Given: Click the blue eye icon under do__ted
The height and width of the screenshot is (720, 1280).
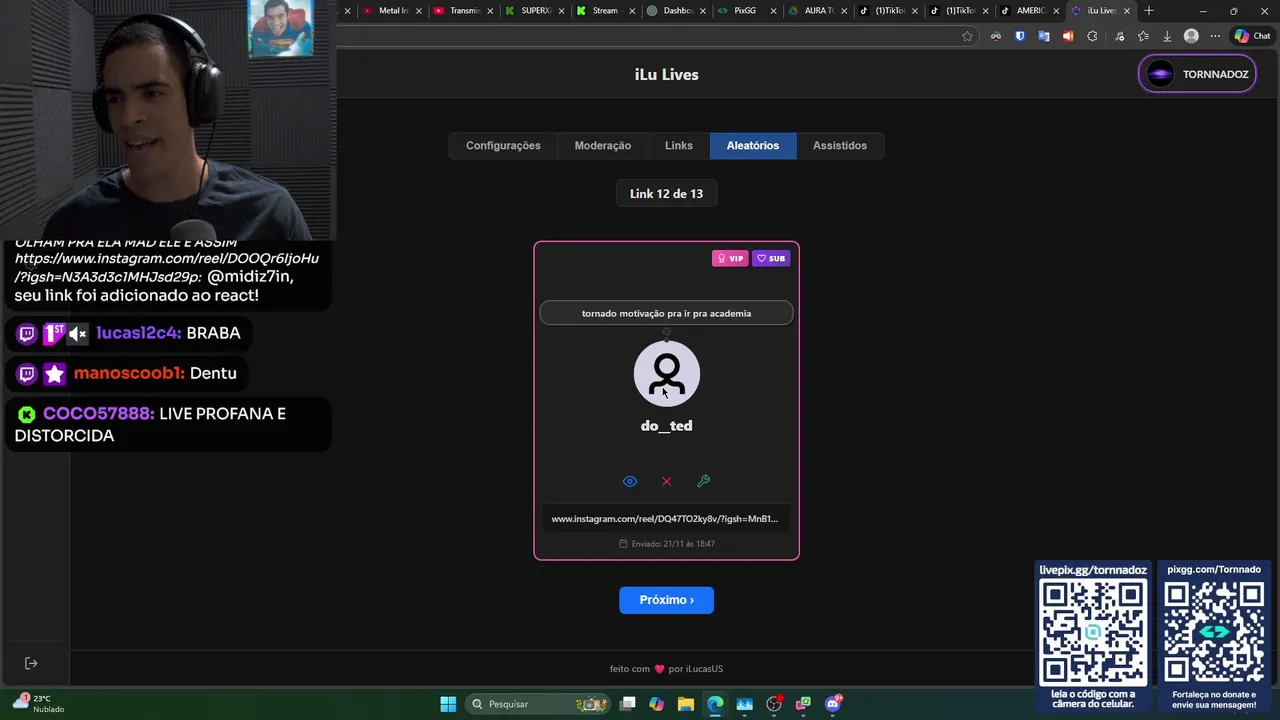Looking at the screenshot, I should click(x=630, y=481).
